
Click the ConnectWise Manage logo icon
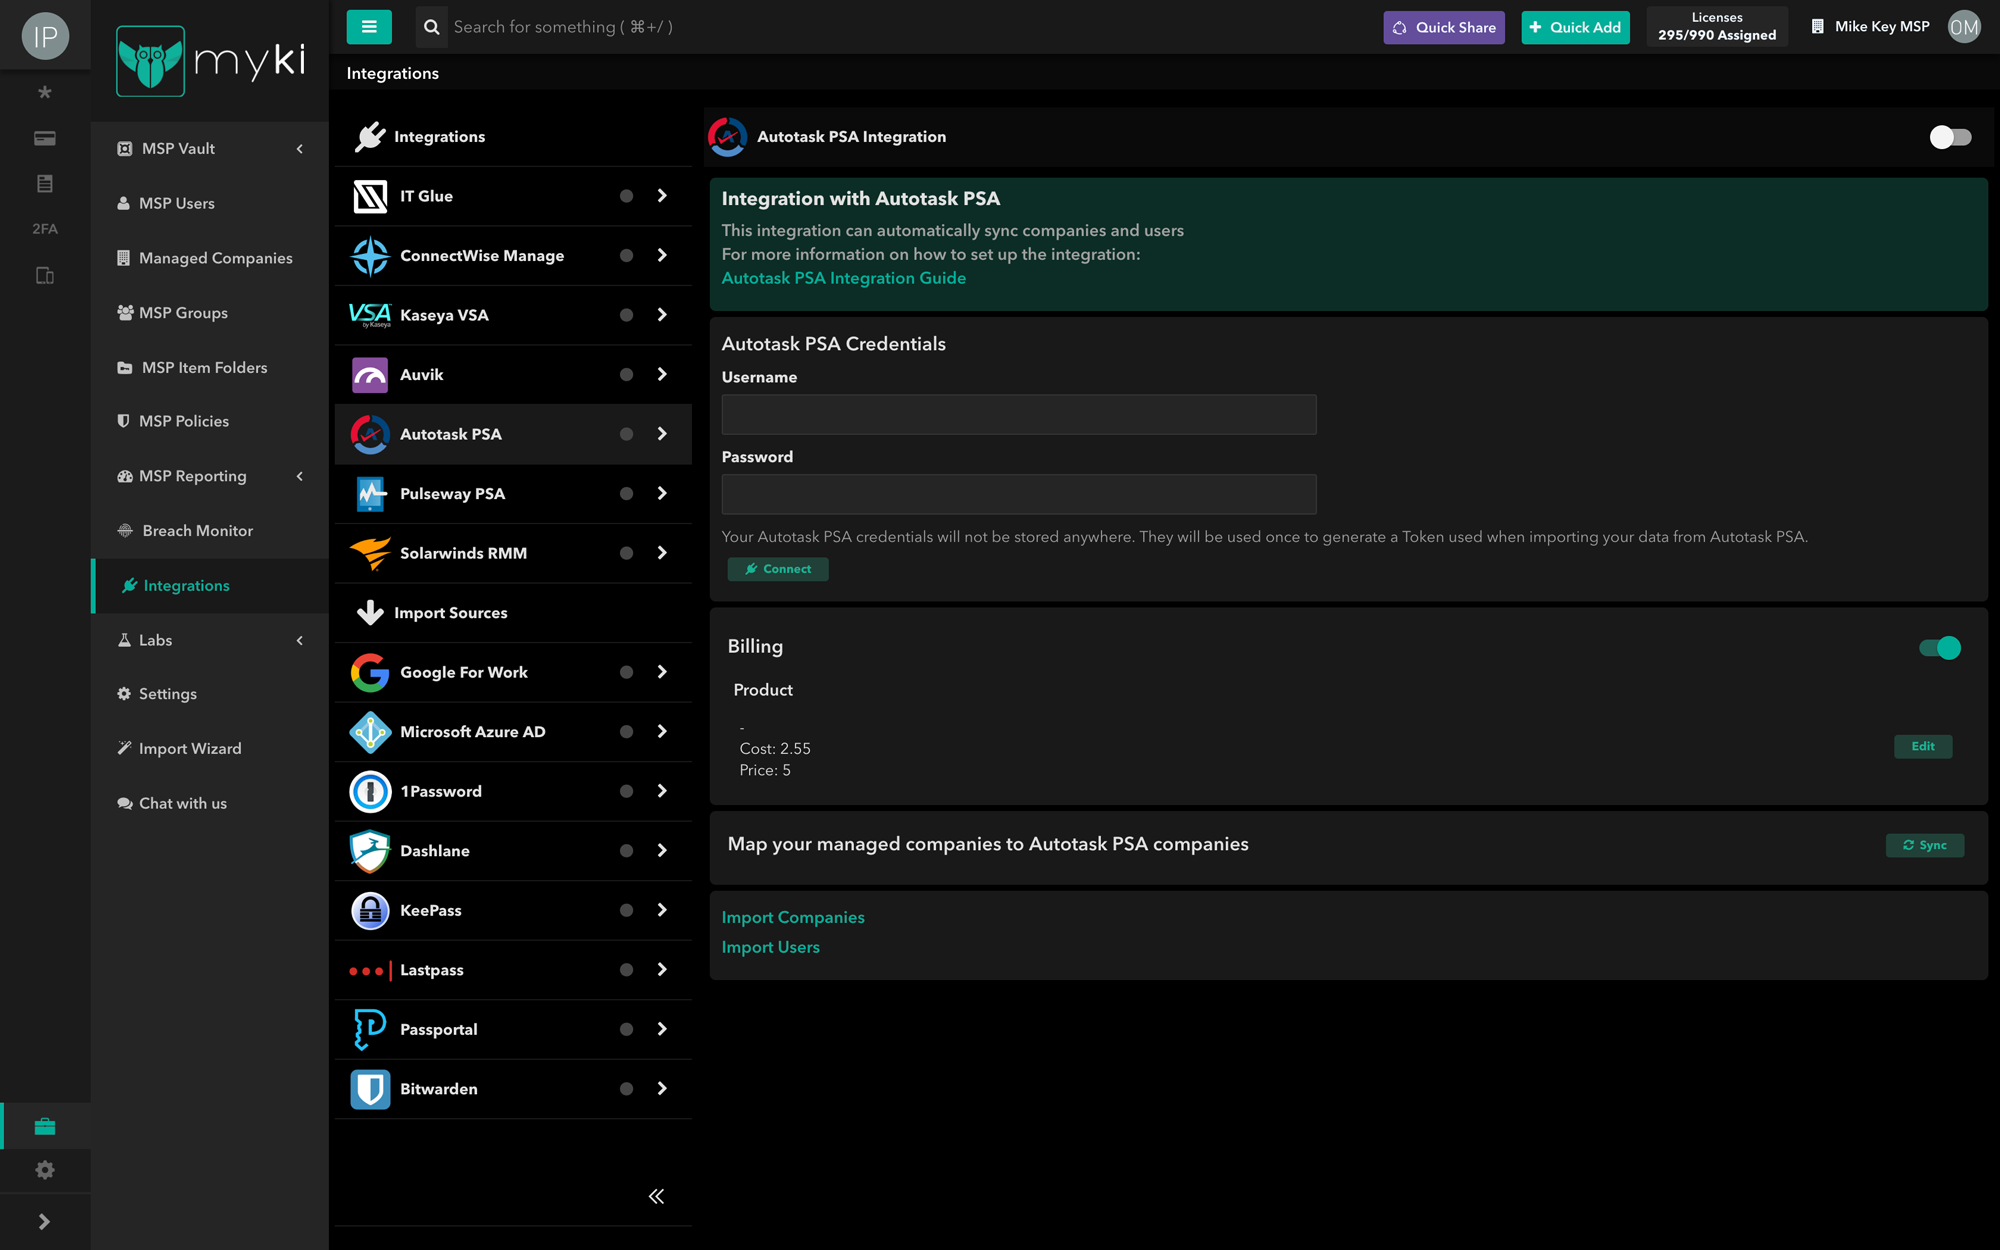(x=370, y=256)
